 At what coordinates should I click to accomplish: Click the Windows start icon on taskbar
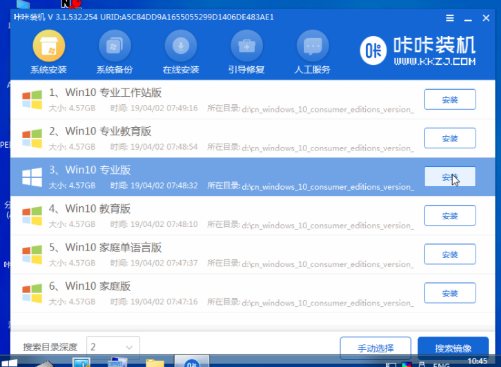[9, 363]
